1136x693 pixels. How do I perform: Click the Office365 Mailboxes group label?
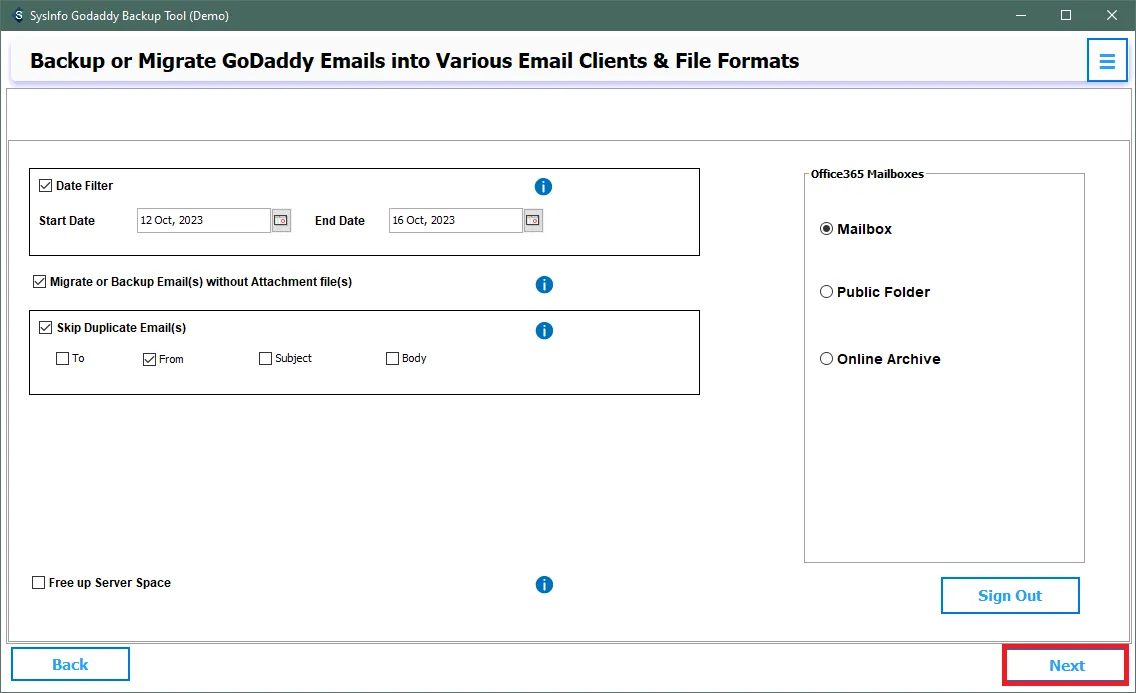click(867, 174)
